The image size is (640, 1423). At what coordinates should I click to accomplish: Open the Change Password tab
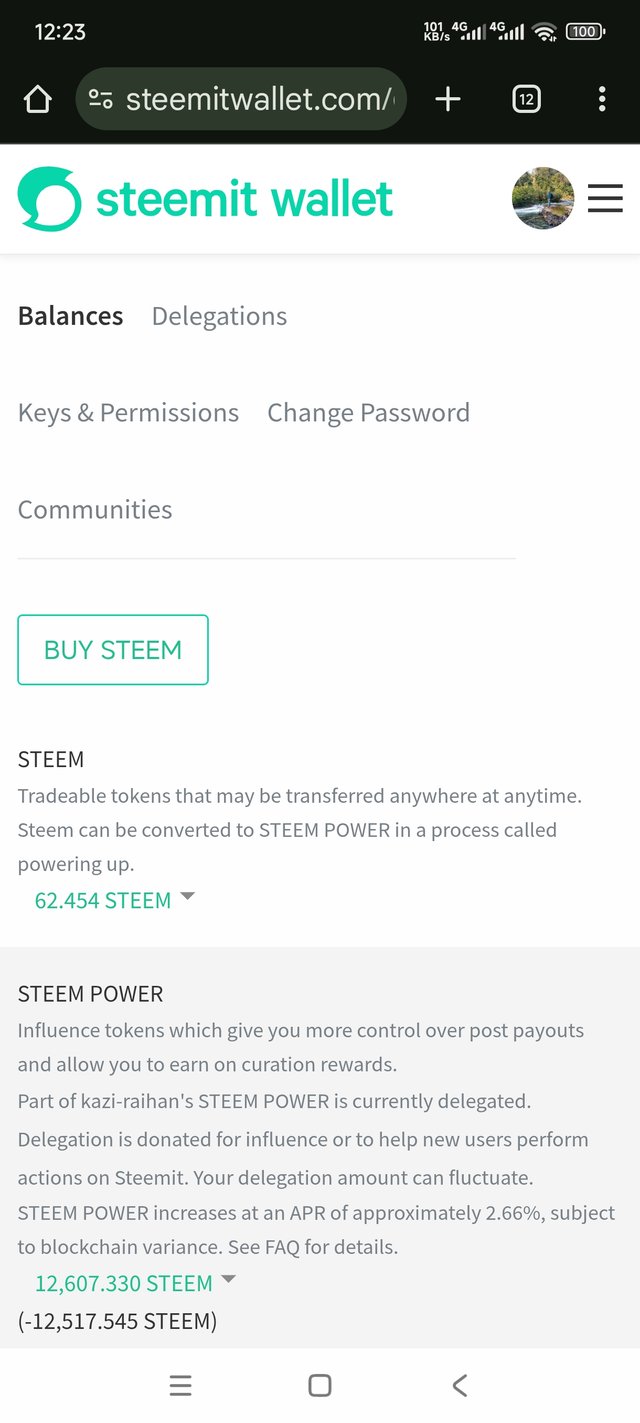tap(368, 413)
